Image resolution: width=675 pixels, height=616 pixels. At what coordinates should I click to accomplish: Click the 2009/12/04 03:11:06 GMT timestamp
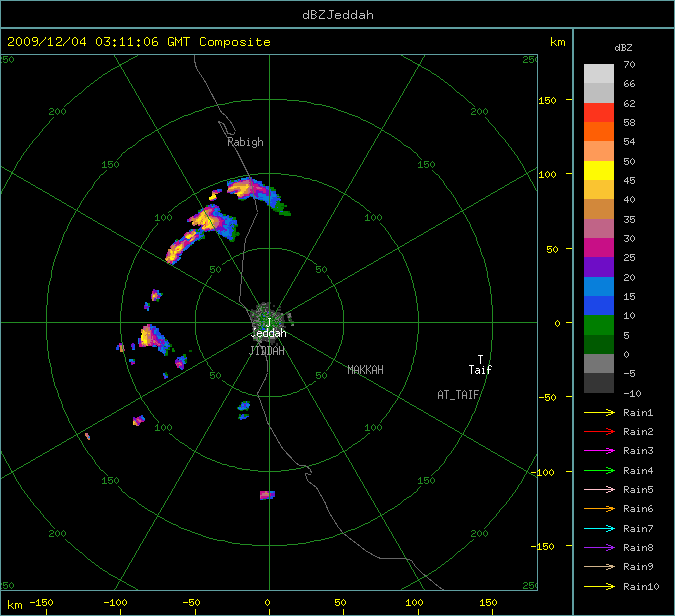point(99,42)
